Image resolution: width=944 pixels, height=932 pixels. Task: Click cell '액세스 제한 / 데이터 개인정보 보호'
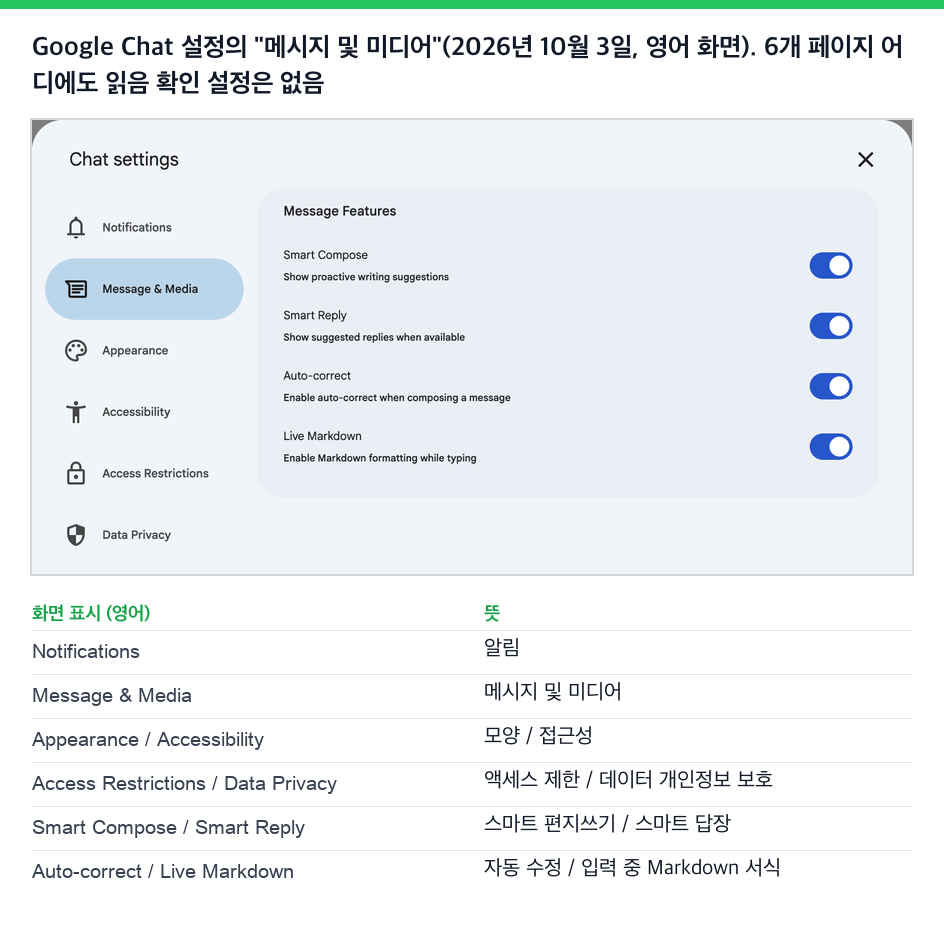(629, 779)
